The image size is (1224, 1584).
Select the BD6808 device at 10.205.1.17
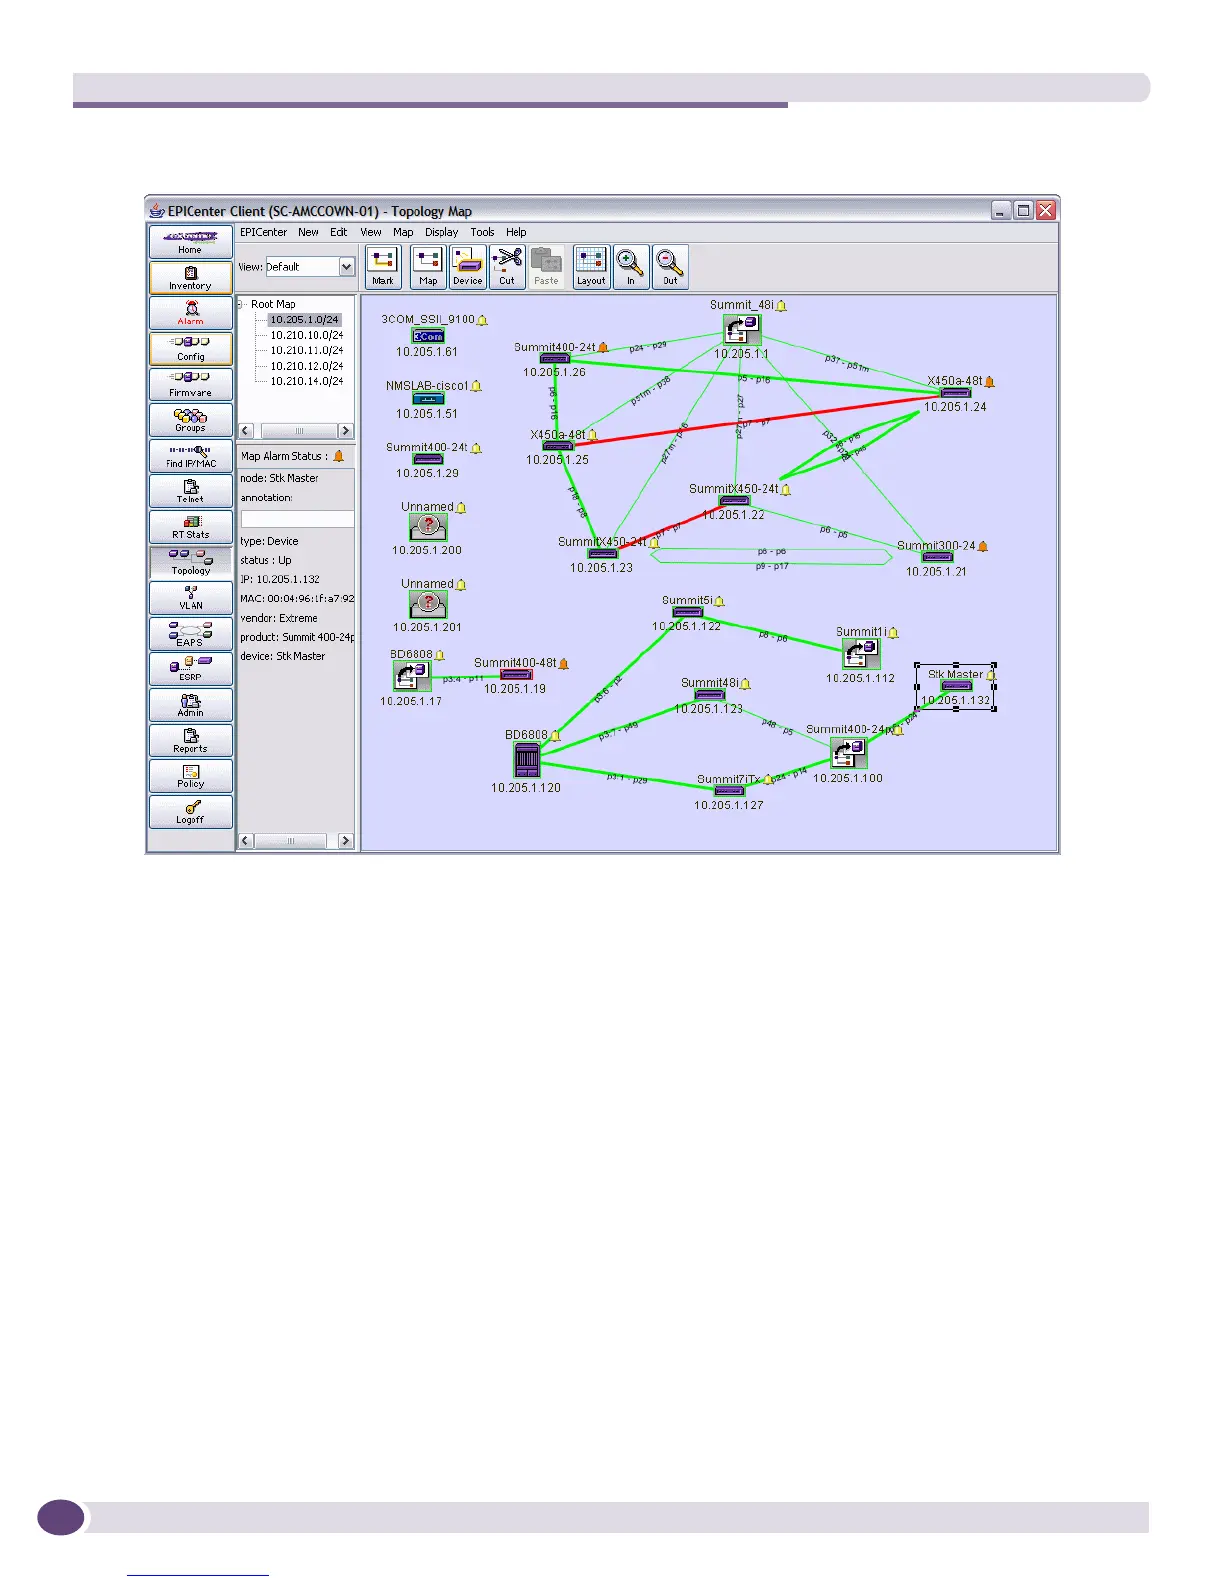point(412,677)
